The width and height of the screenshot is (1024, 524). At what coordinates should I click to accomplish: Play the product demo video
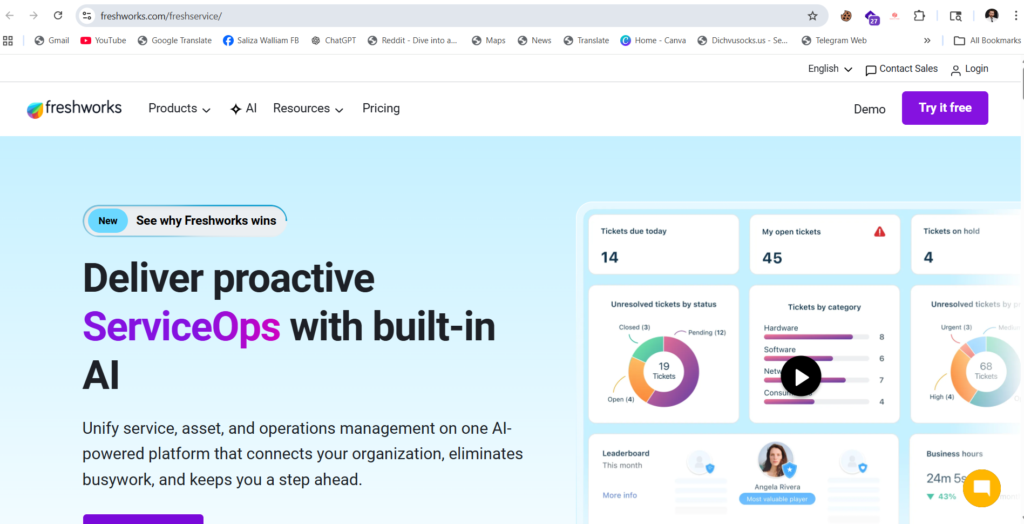pos(800,376)
